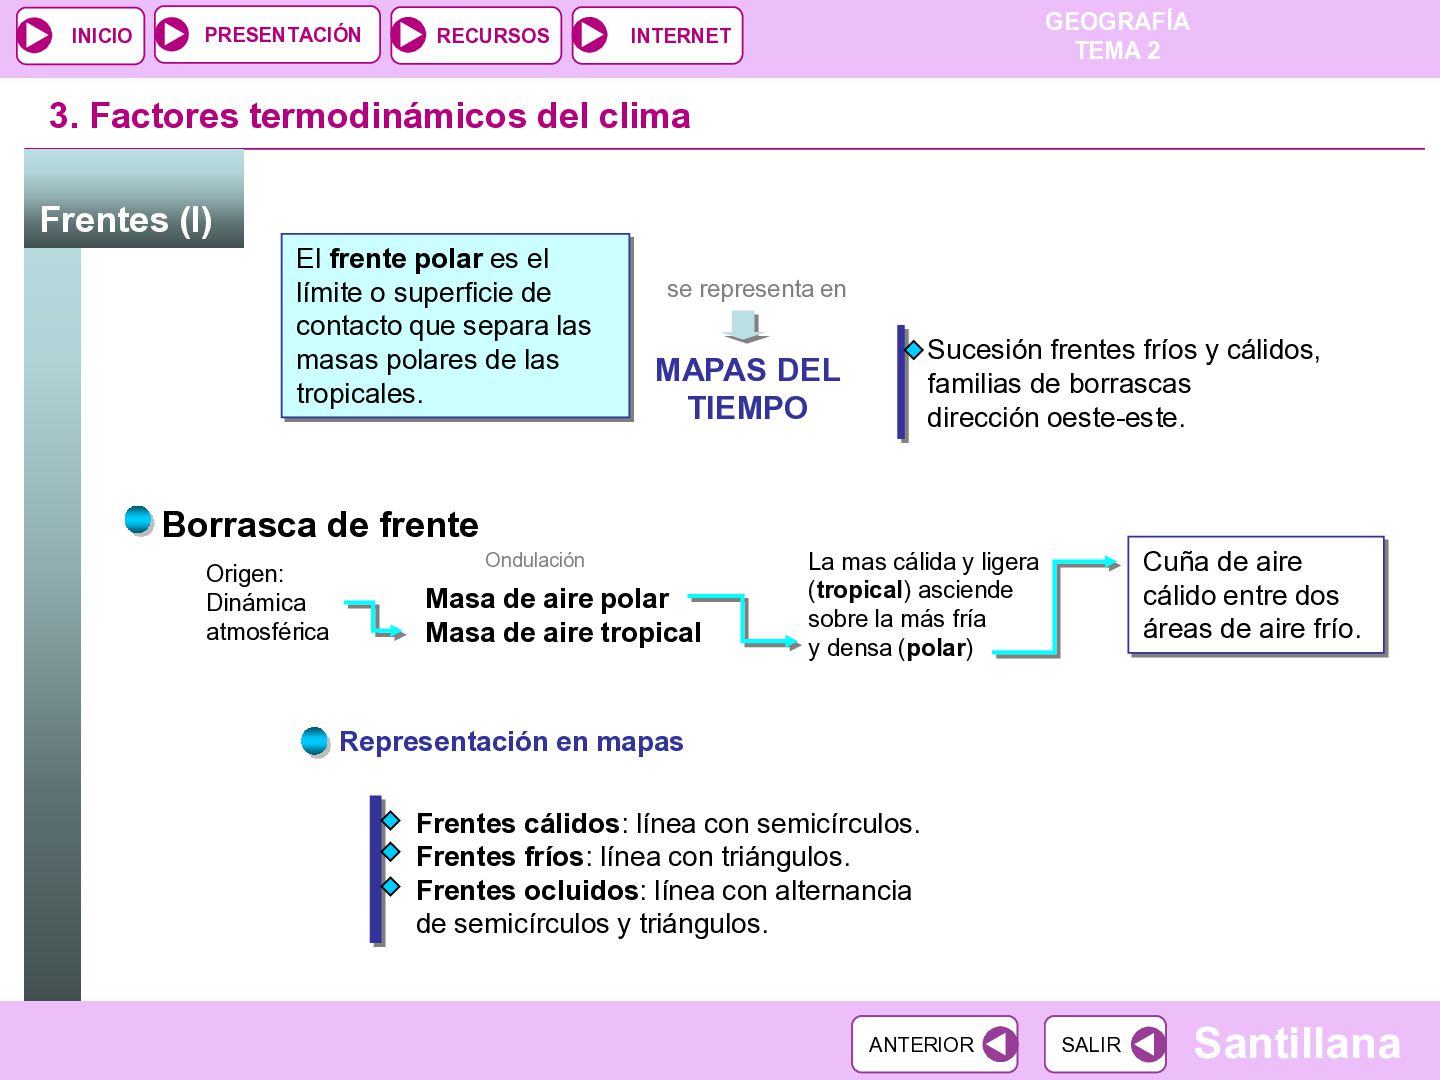This screenshot has height=1080, width=1440.
Task: Click the diamond bullet next to Sucesión frentes
Action: coord(914,350)
